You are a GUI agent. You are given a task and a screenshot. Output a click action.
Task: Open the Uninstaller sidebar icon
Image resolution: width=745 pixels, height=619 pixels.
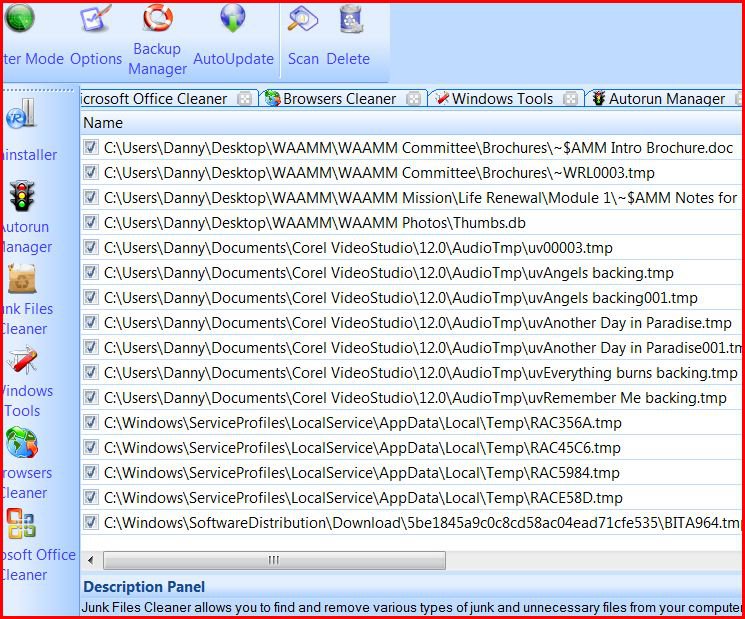(x=21, y=114)
